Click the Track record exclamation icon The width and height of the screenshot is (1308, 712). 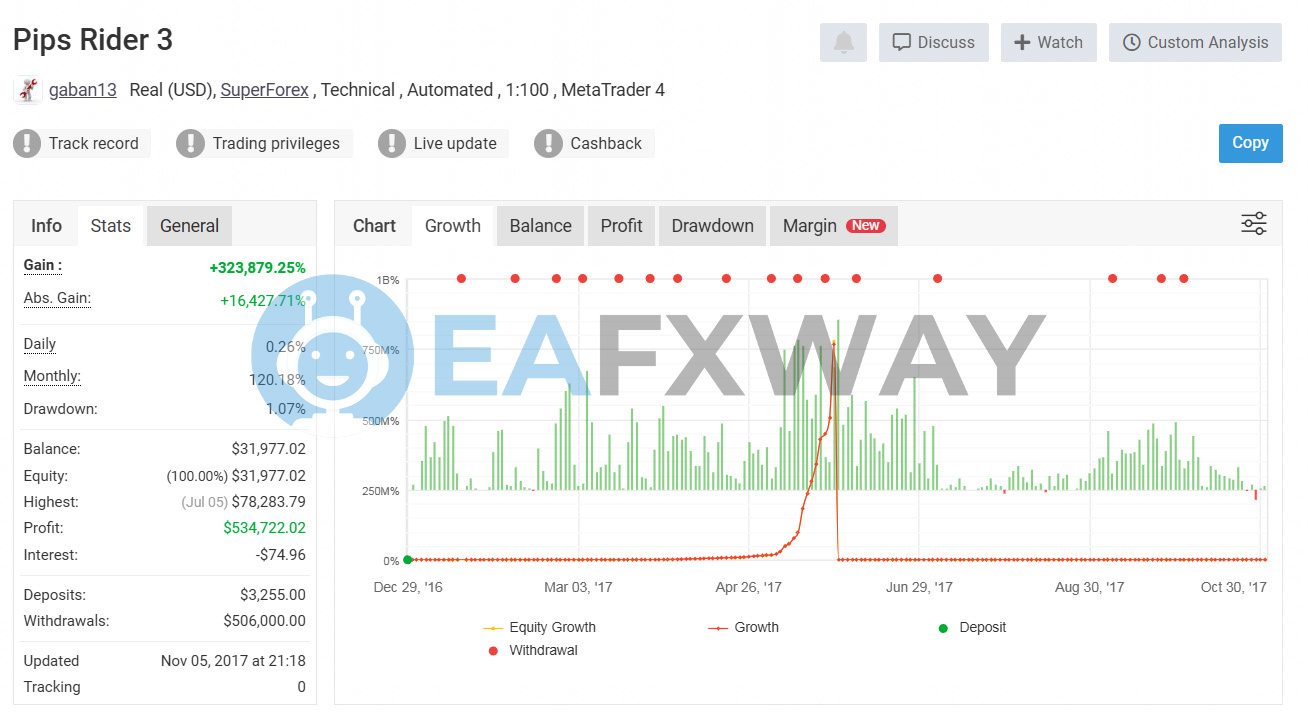point(27,143)
